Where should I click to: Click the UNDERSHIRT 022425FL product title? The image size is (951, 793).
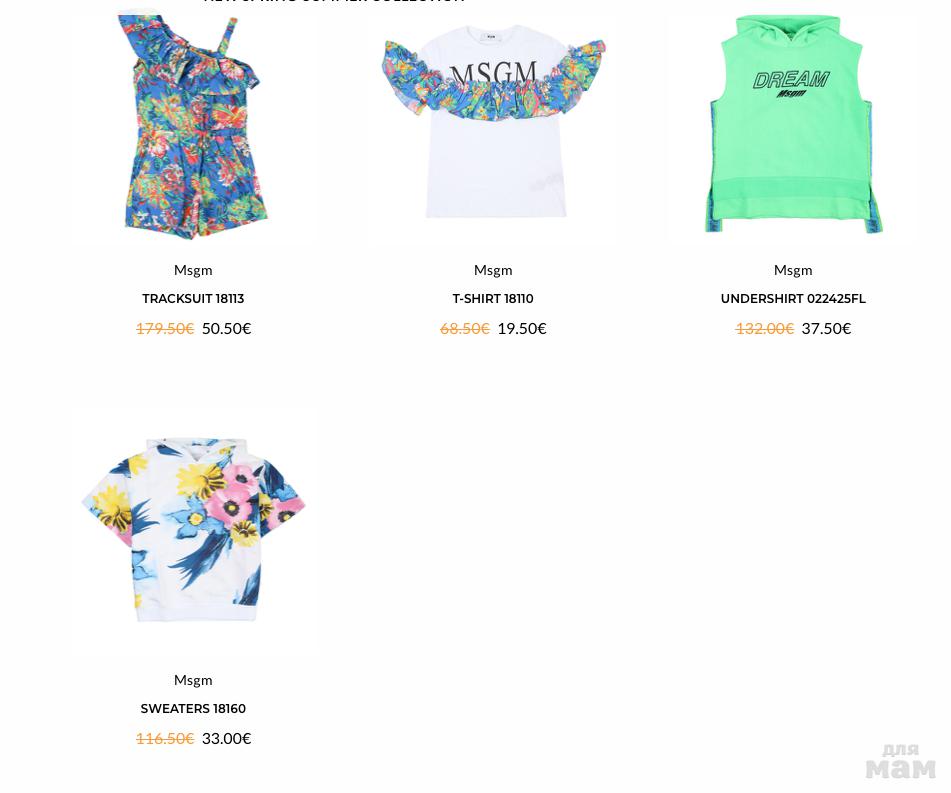coord(793,299)
